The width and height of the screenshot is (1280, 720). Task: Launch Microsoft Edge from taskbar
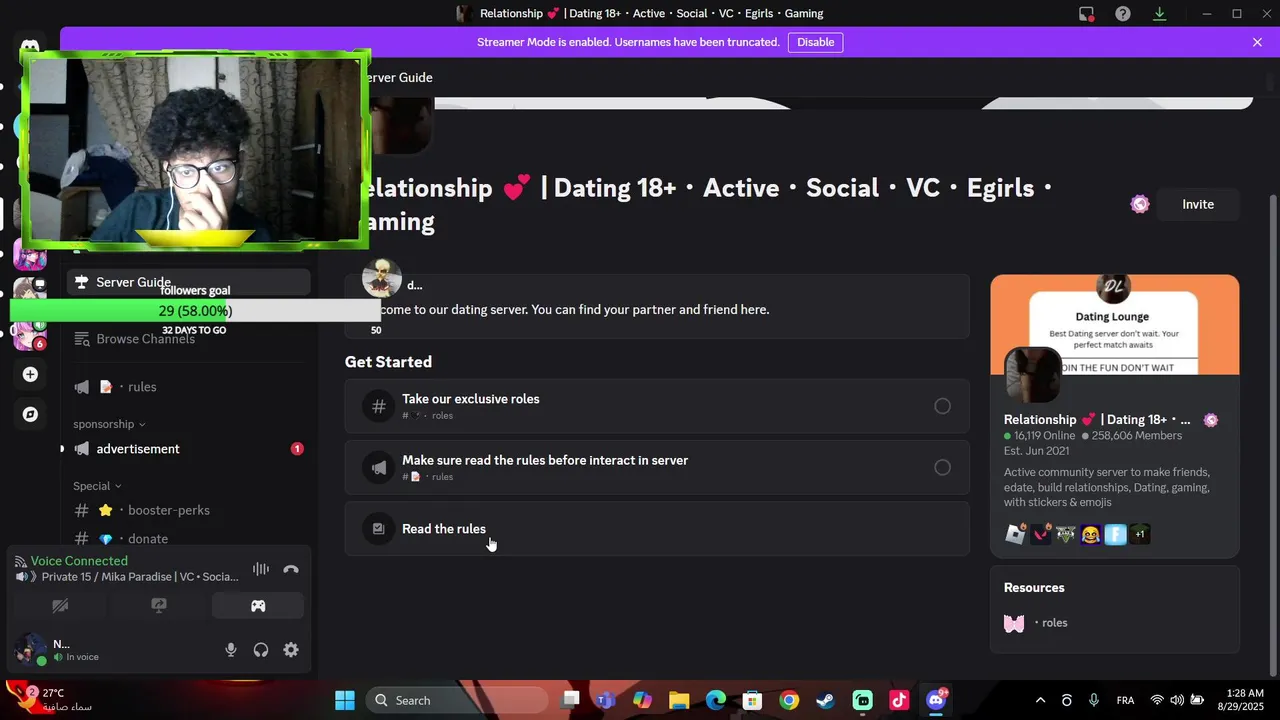click(716, 700)
